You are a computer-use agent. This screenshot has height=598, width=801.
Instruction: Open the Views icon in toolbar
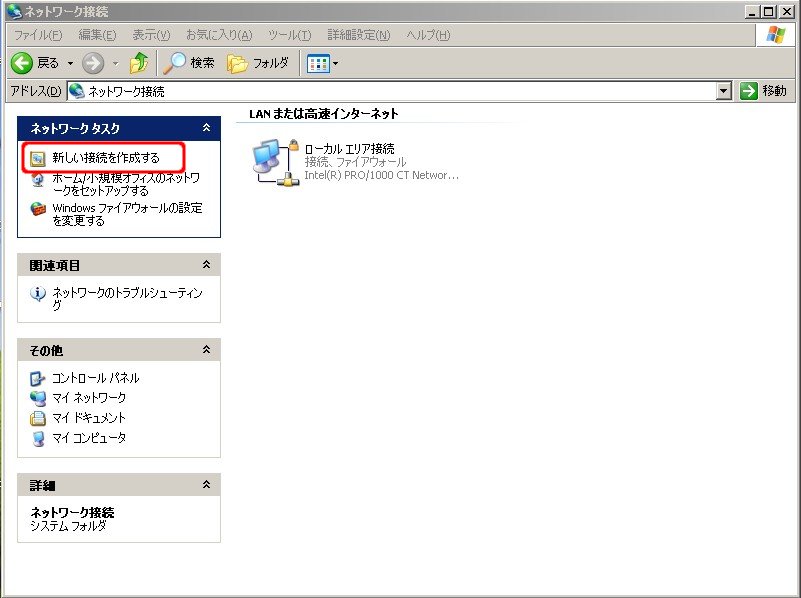point(318,63)
